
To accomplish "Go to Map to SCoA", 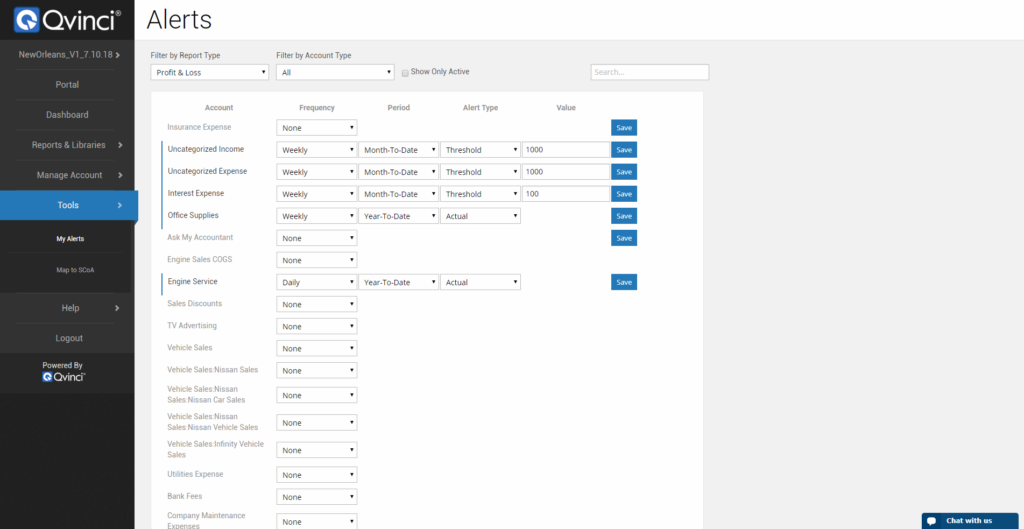I will 75,270.
